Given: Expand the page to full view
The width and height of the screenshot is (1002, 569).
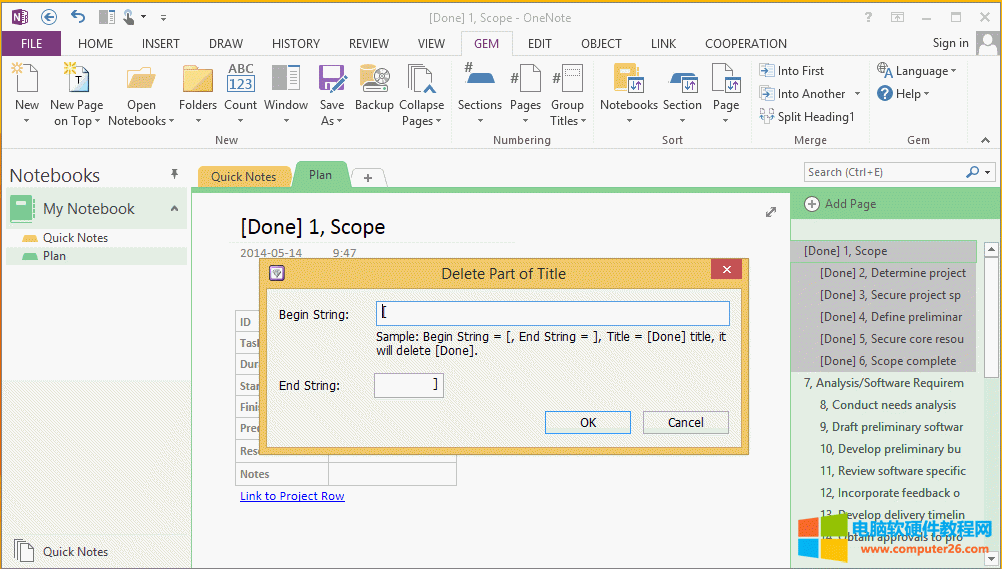Looking at the screenshot, I should [771, 212].
